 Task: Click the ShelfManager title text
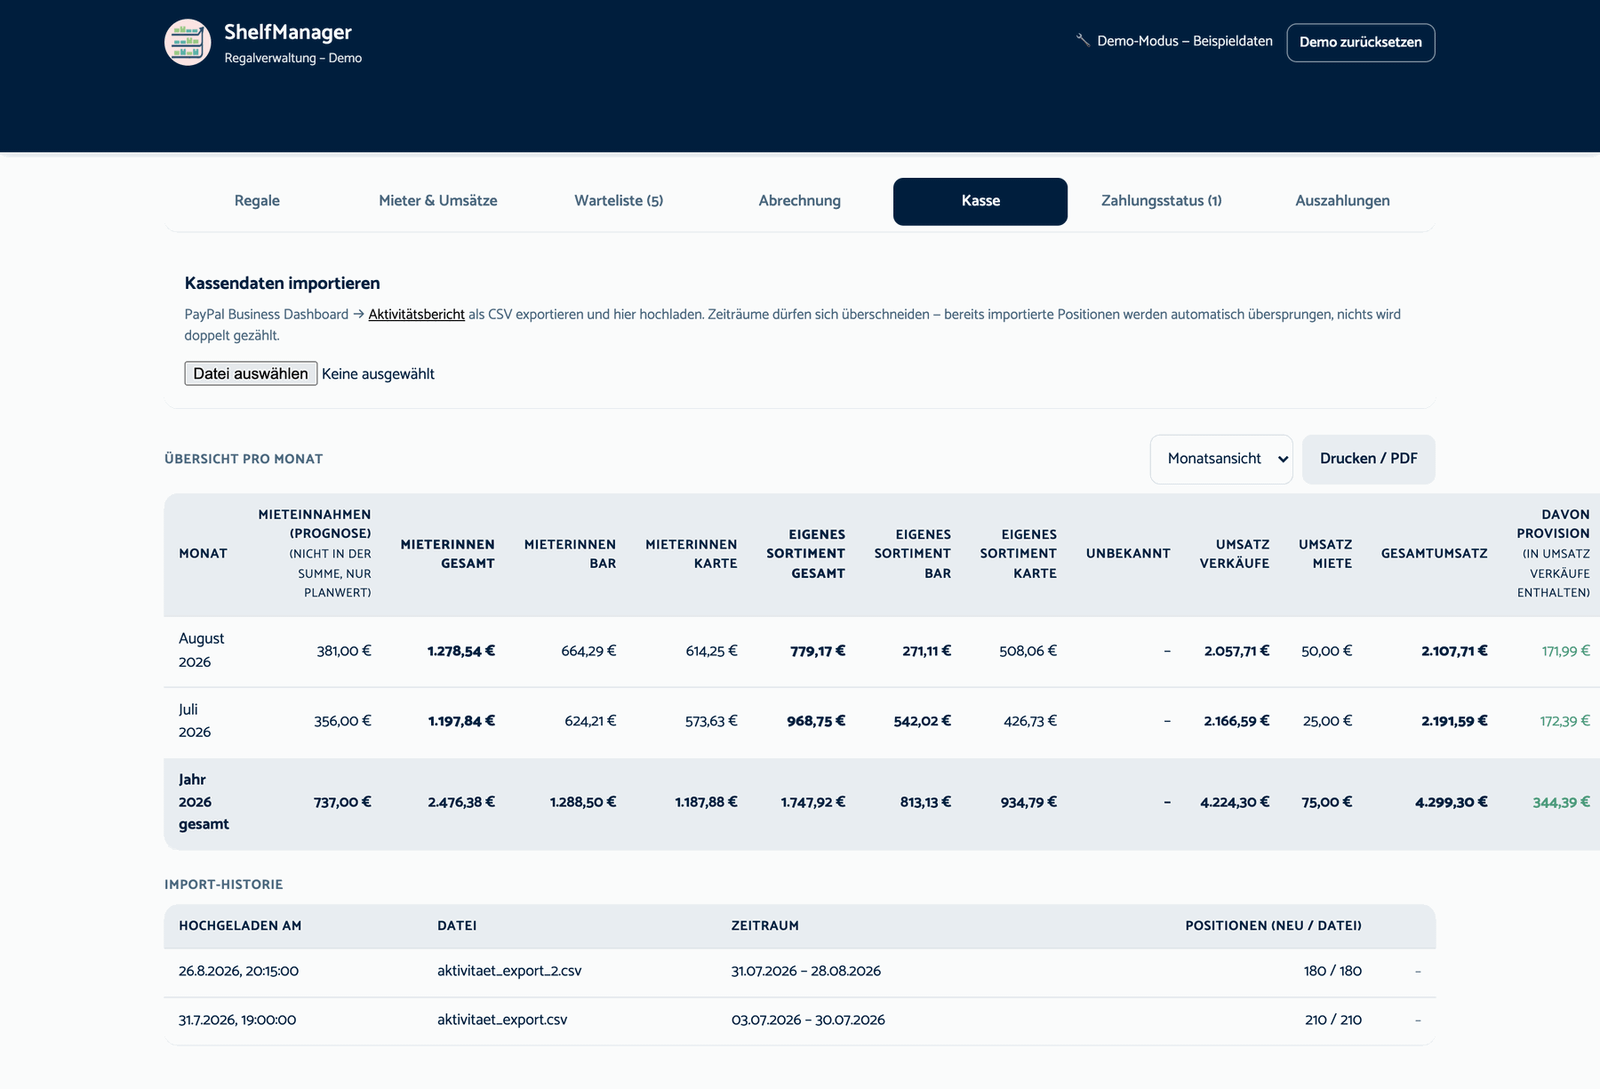point(288,32)
